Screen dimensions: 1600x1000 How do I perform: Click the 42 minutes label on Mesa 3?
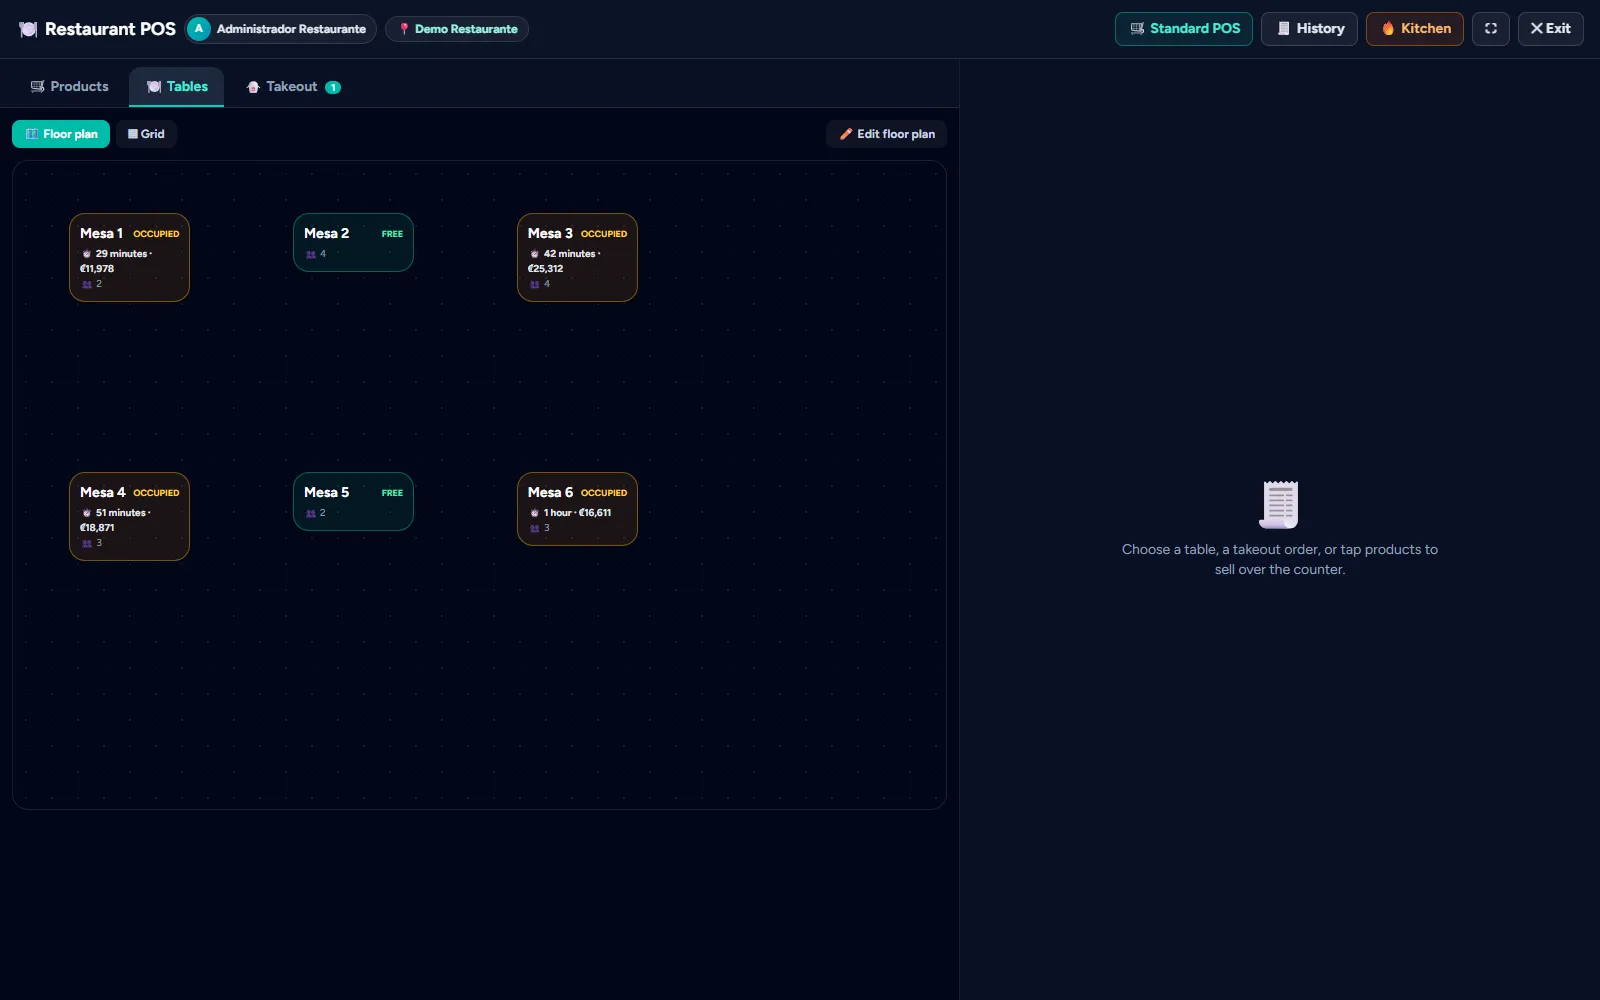(x=570, y=254)
